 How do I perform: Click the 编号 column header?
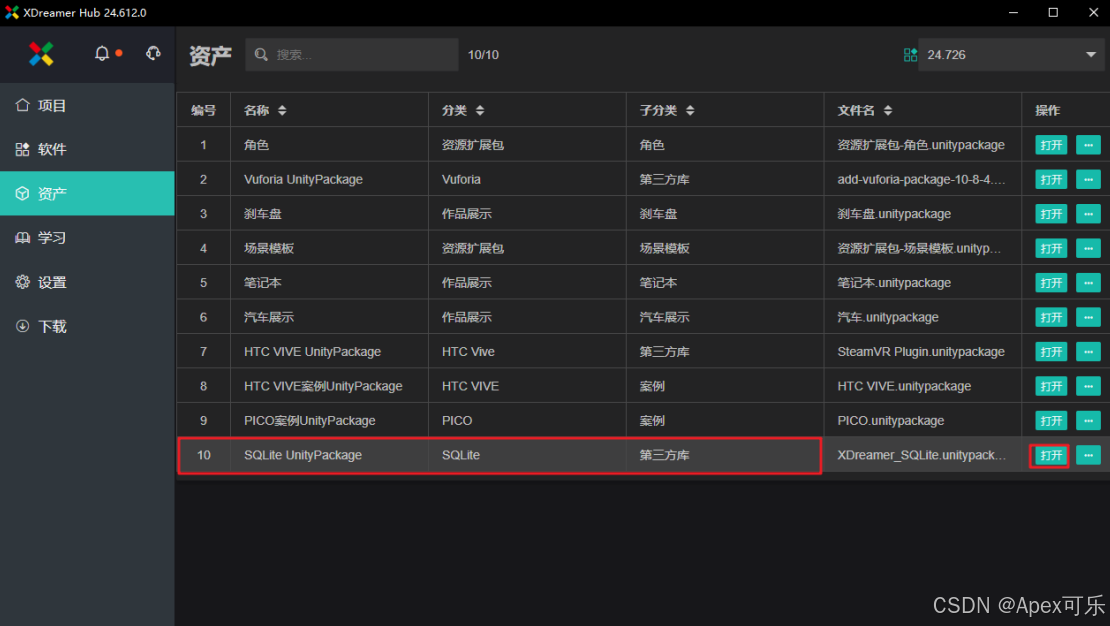point(203,110)
